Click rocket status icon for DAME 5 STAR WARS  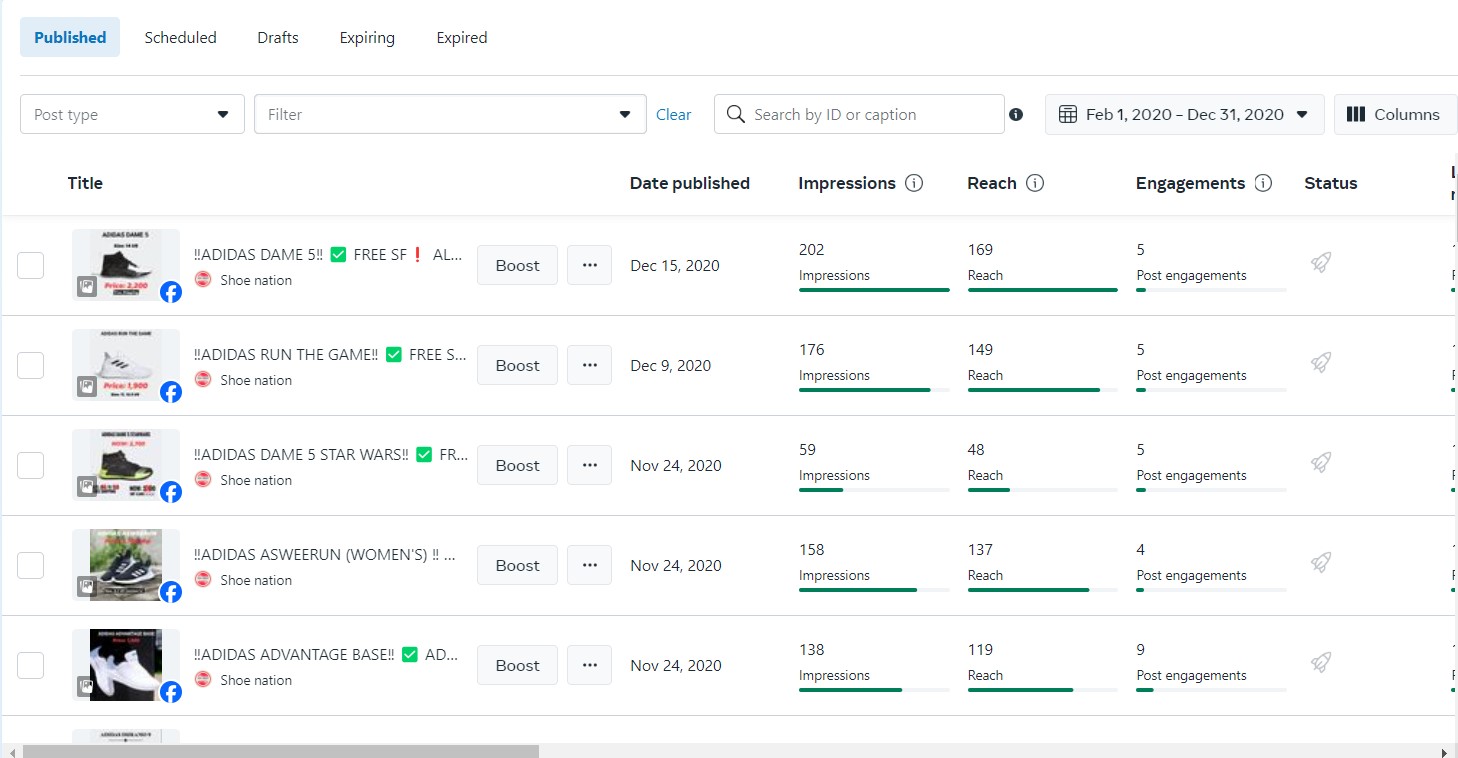pyautogui.click(x=1321, y=463)
